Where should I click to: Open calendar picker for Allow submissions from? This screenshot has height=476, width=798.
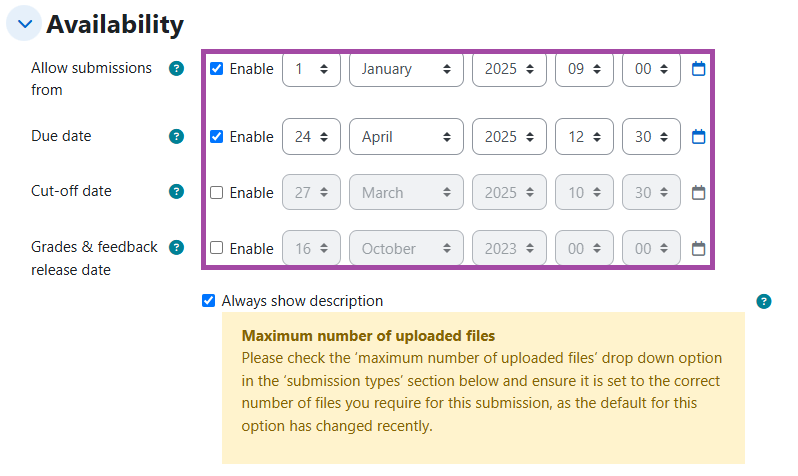tap(698, 68)
